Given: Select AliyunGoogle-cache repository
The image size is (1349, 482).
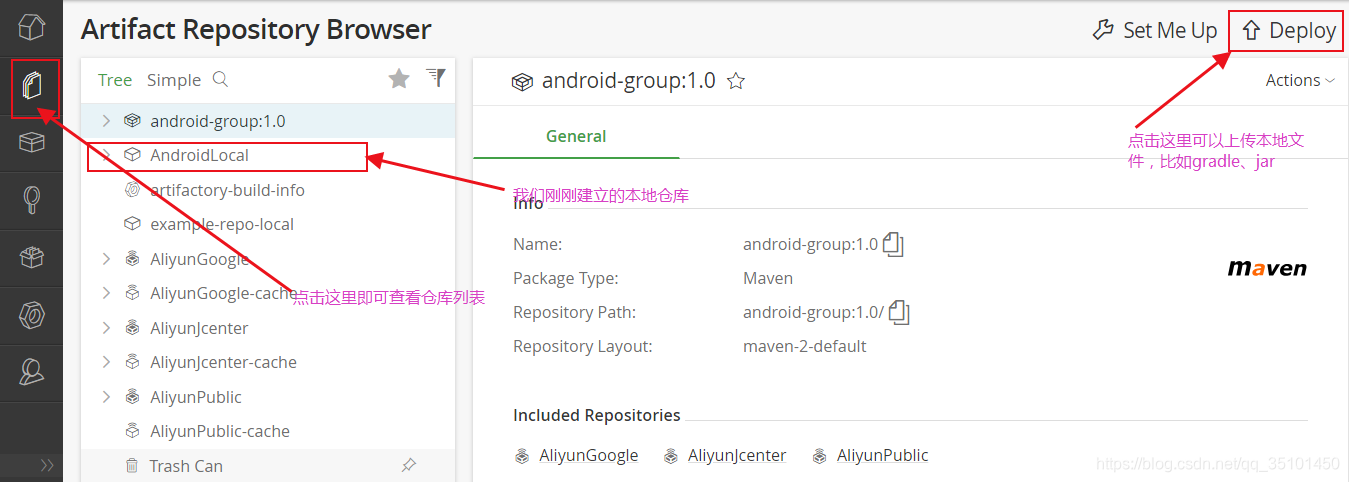Looking at the screenshot, I should (x=223, y=293).
